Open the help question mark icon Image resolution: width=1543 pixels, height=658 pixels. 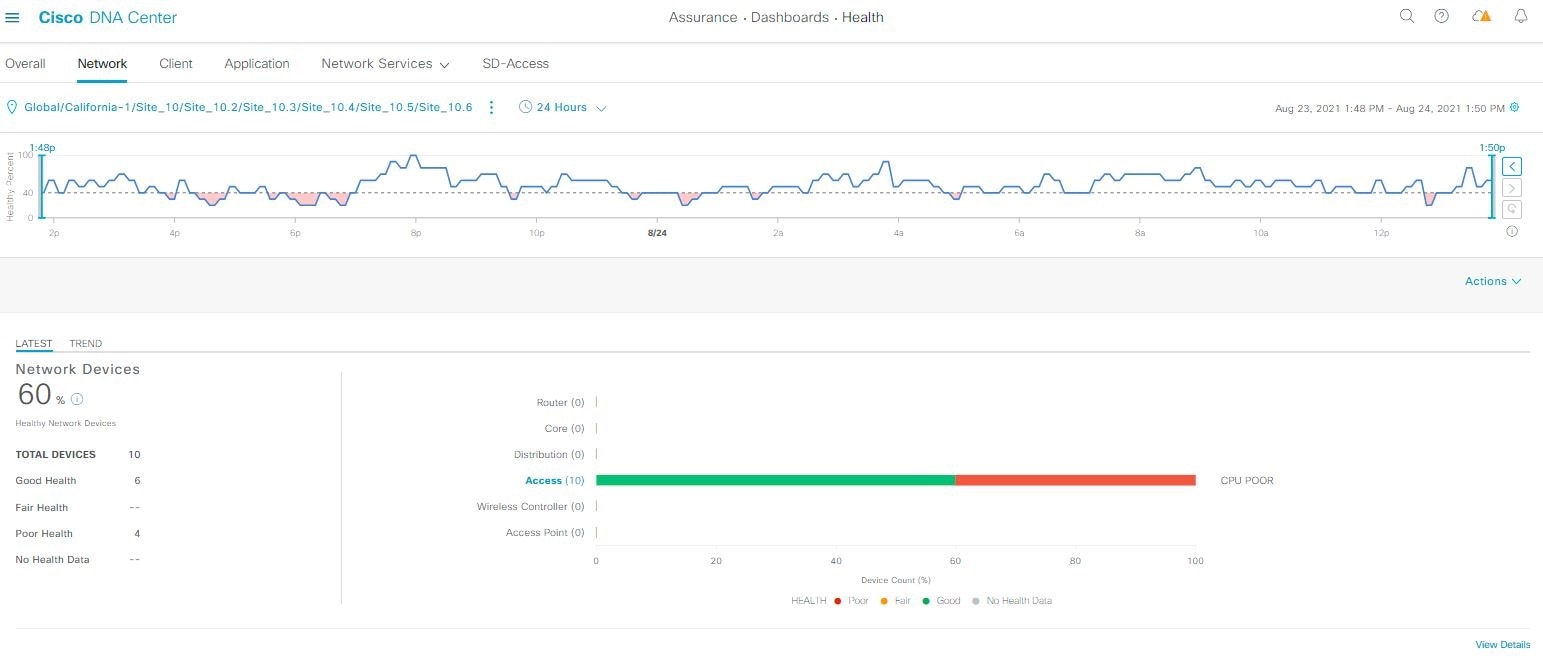click(x=1441, y=16)
